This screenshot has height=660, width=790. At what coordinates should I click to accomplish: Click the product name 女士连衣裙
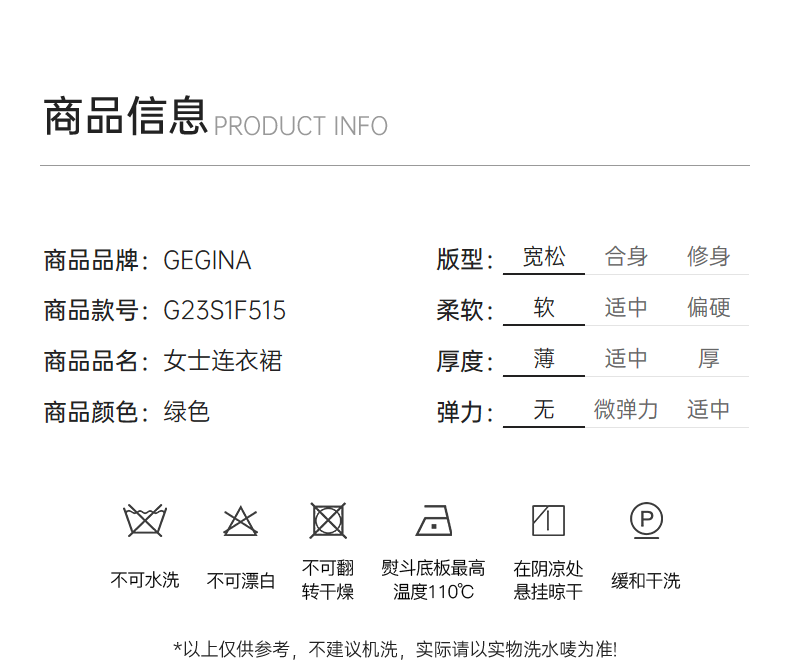pyautogui.click(x=222, y=361)
